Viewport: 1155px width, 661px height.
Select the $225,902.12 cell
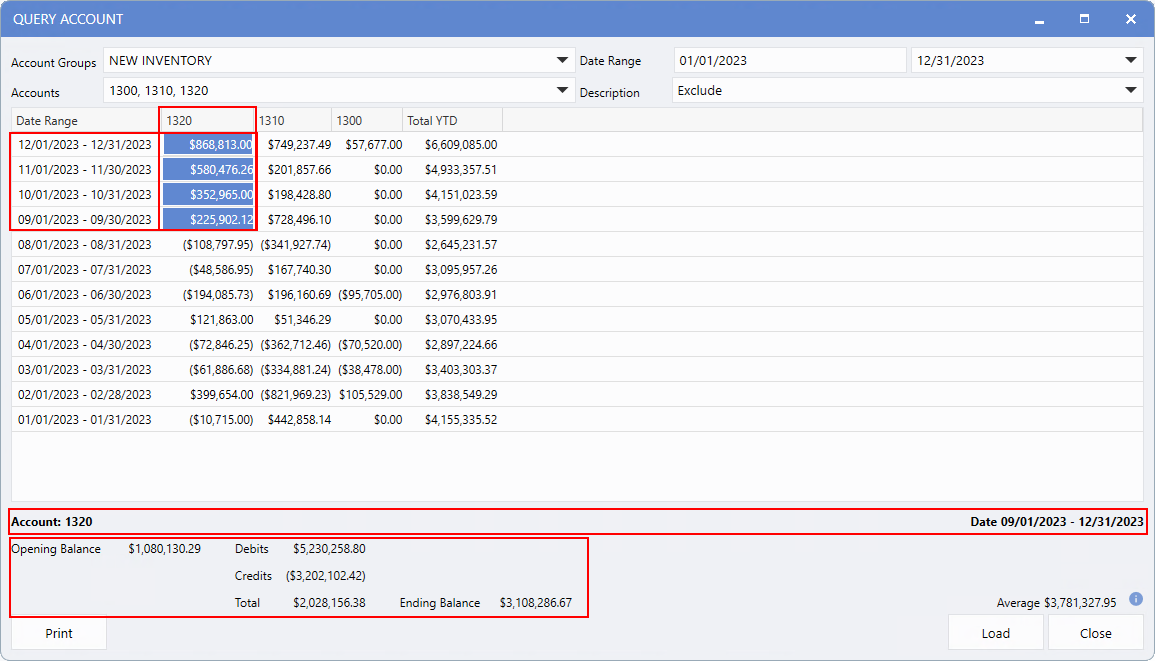click(x=208, y=220)
